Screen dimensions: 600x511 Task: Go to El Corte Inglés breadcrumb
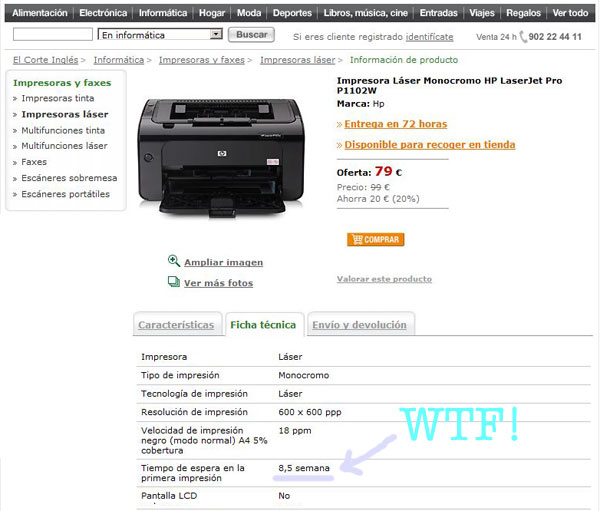coord(46,60)
